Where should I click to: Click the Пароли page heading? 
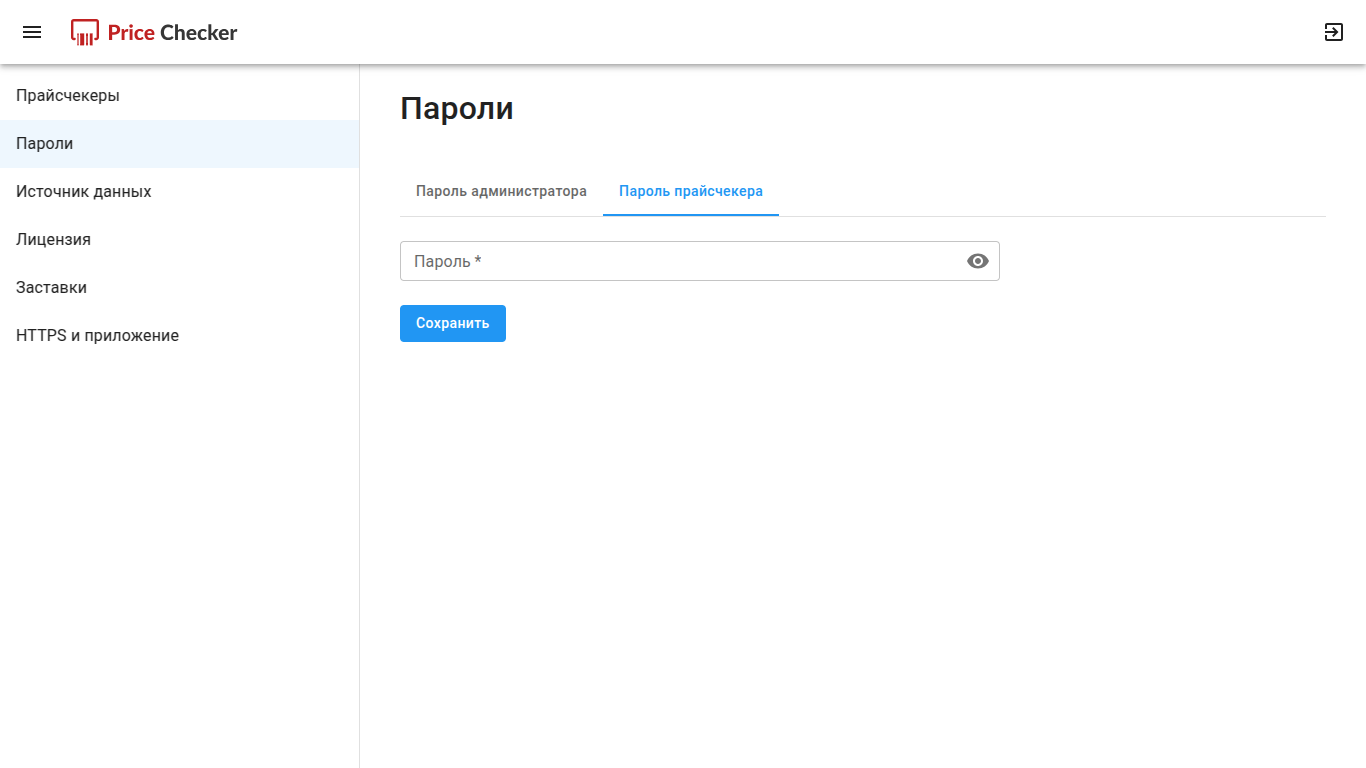point(457,108)
